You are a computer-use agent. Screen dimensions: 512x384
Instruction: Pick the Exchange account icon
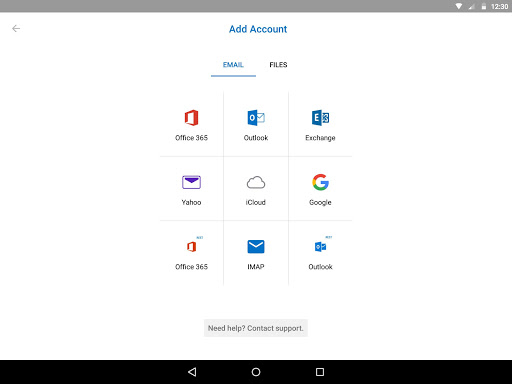pos(320,118)
